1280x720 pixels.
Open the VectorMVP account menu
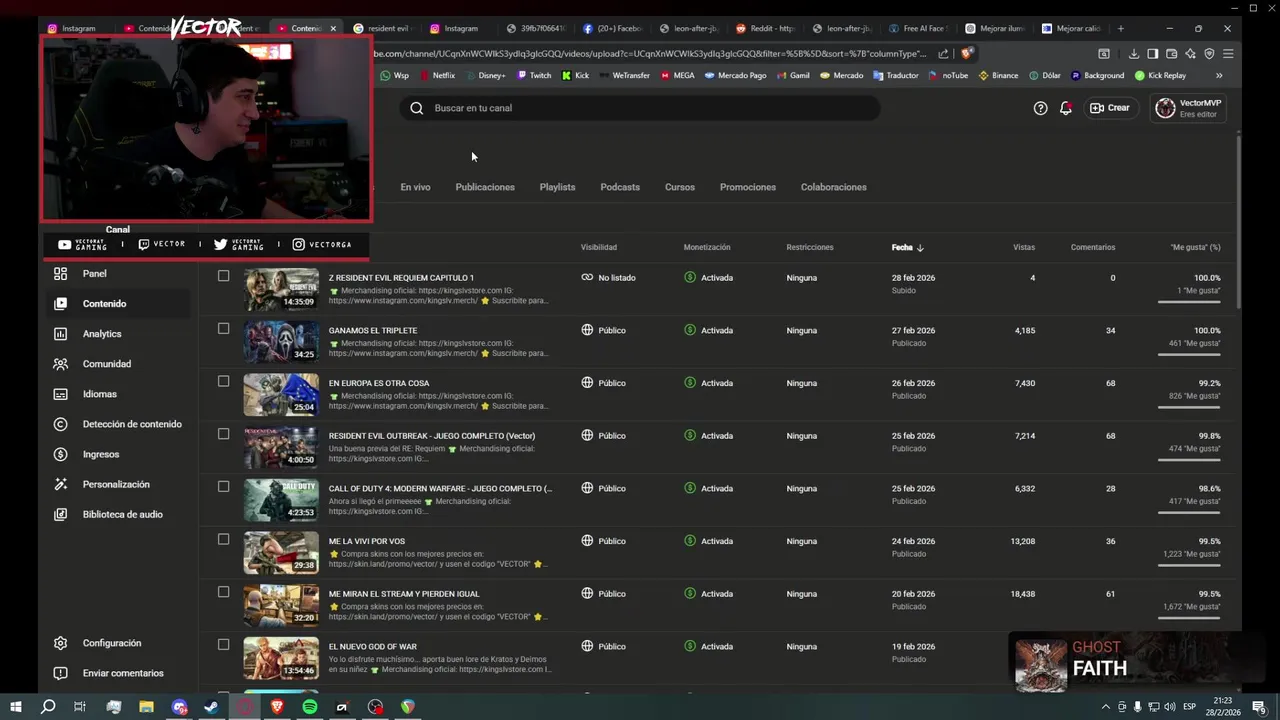click(1188, 108)
